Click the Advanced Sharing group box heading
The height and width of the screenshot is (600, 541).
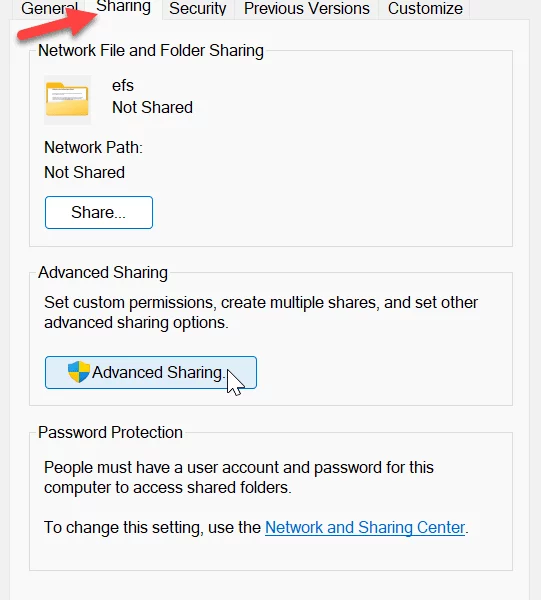pos(103,272)
